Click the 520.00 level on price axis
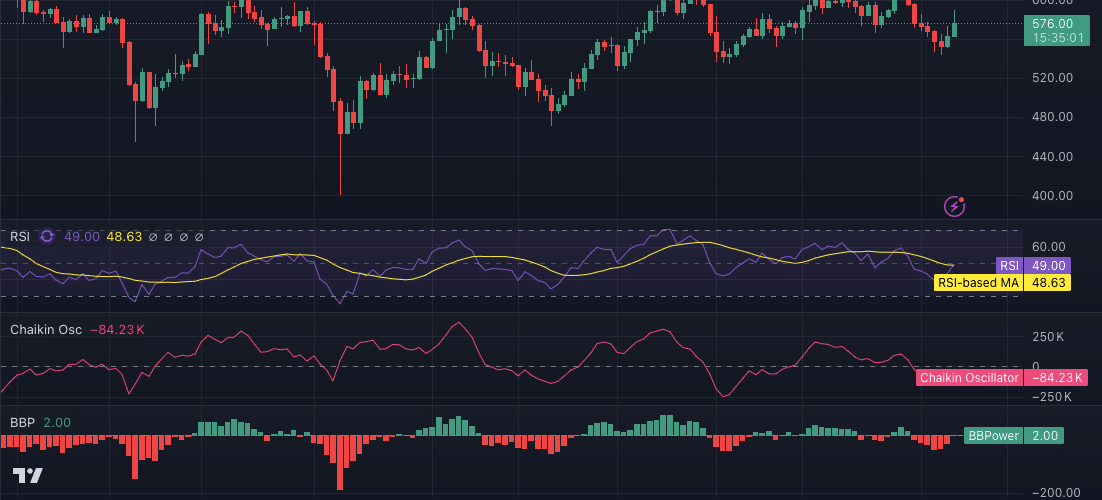Screen dimensions: 1102x500 click(x=1052, y=78)
